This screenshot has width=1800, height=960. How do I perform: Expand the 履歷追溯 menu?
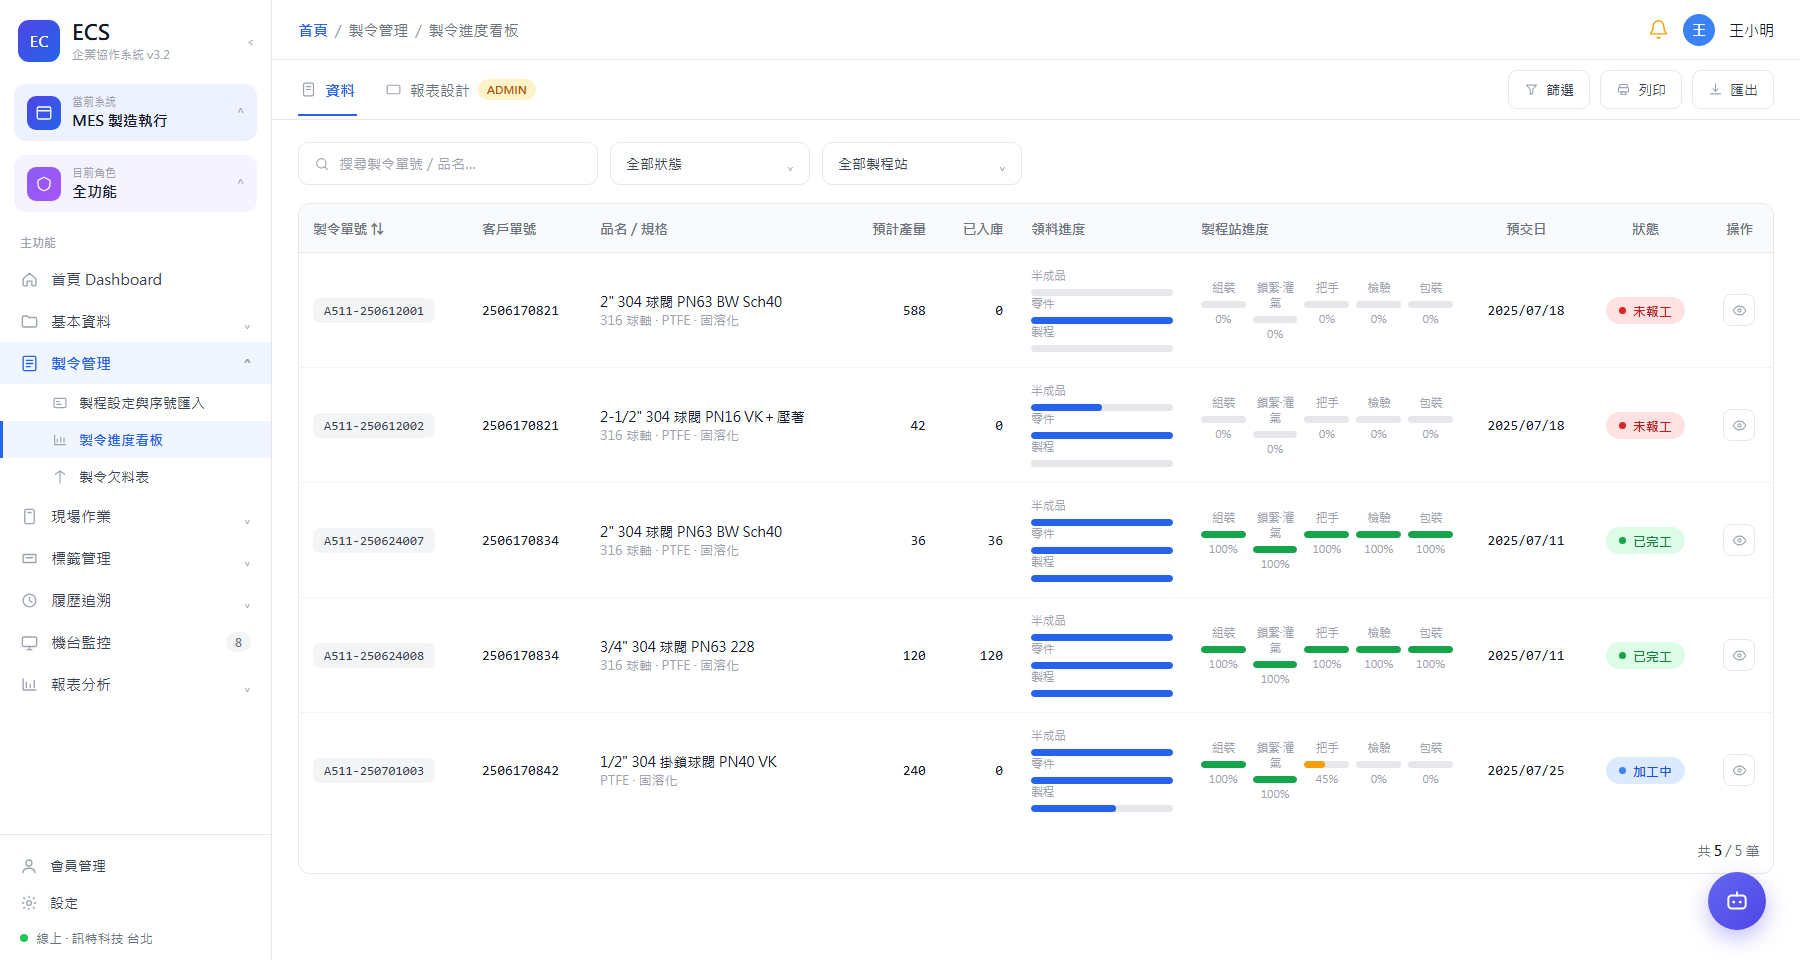[136, 601]
